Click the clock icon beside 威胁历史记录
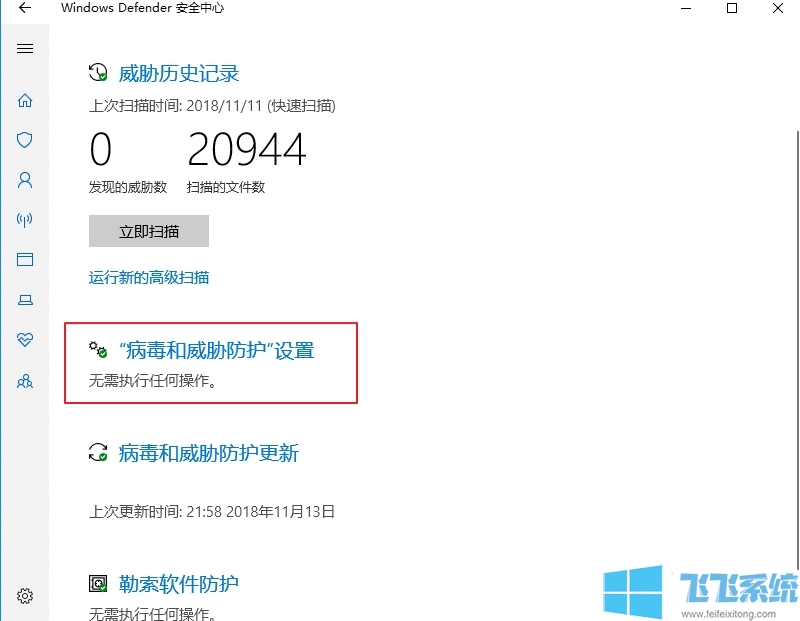 coord(98,73)
